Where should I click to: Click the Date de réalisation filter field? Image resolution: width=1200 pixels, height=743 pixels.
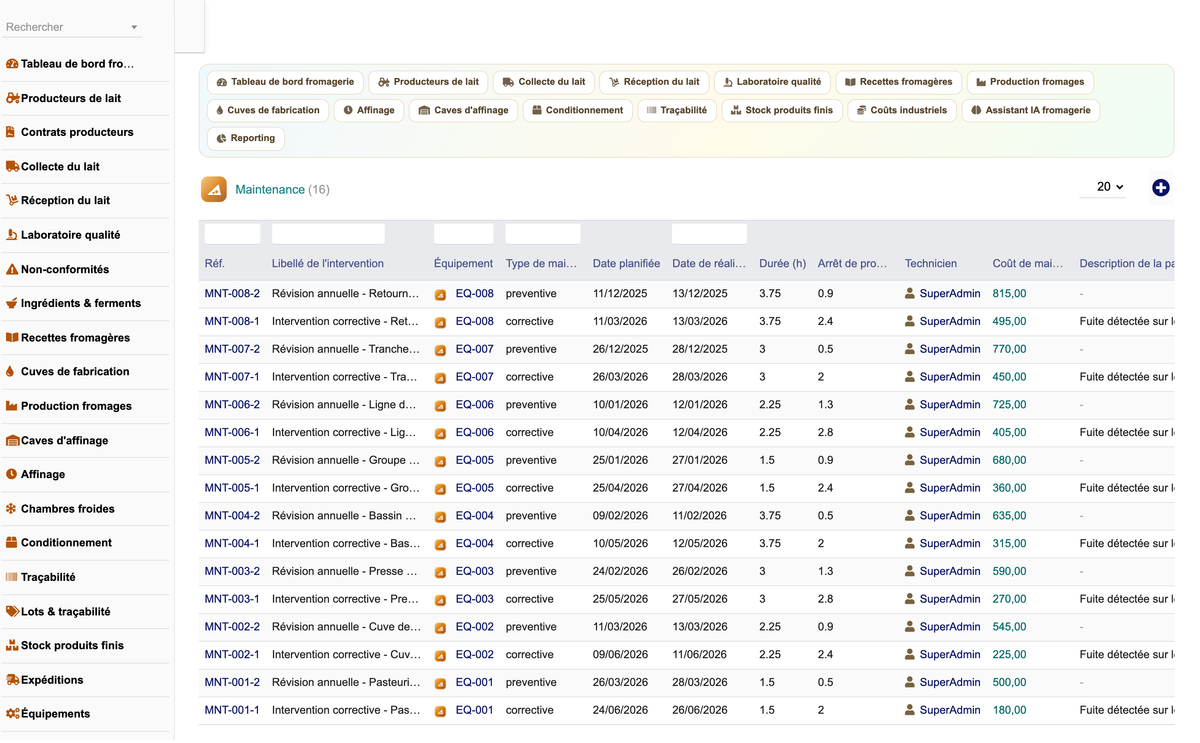[x=709, y=234]
